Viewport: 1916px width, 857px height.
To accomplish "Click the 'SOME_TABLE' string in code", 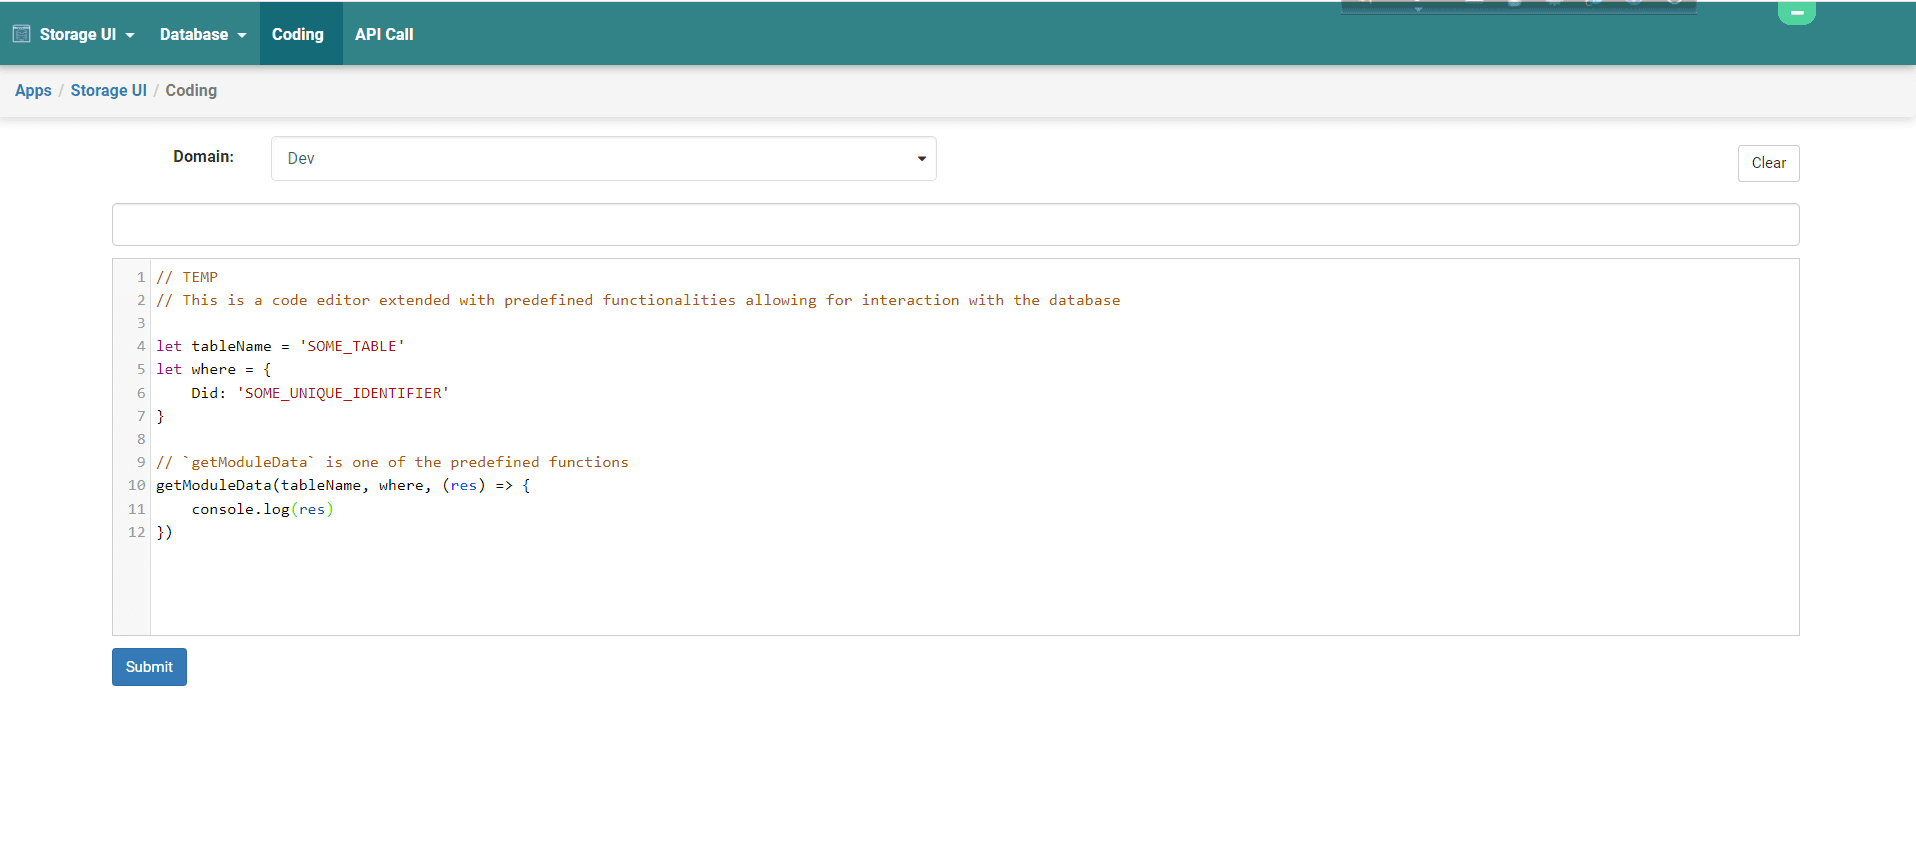I will [352, 346].
